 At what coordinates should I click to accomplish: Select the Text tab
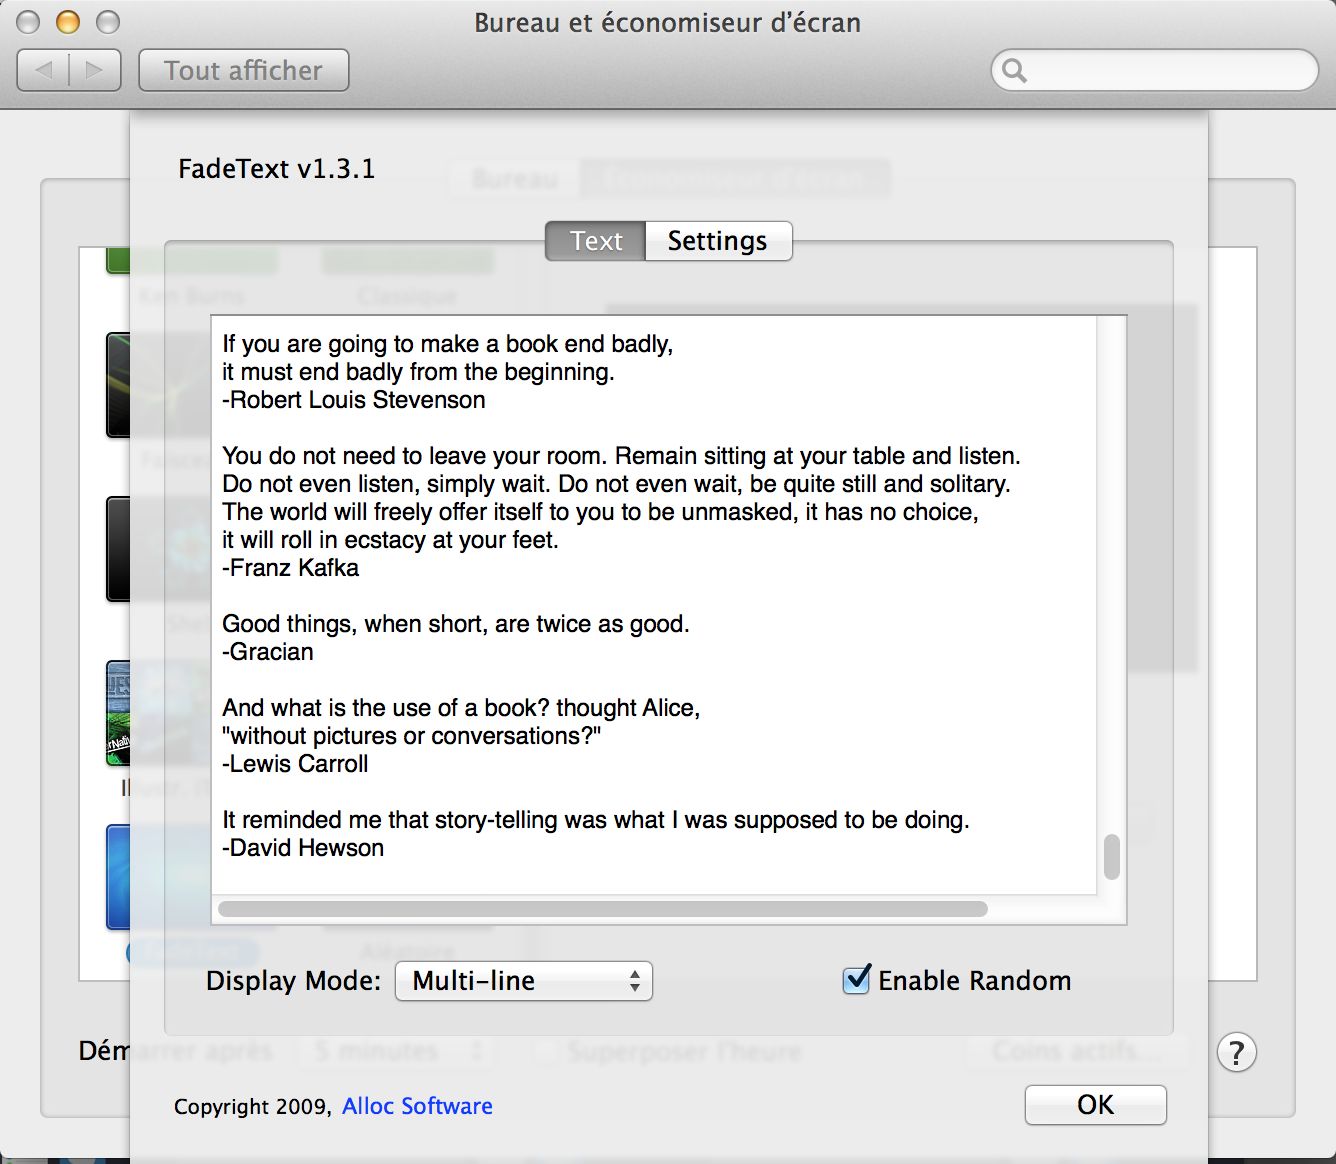pos(596,241)
